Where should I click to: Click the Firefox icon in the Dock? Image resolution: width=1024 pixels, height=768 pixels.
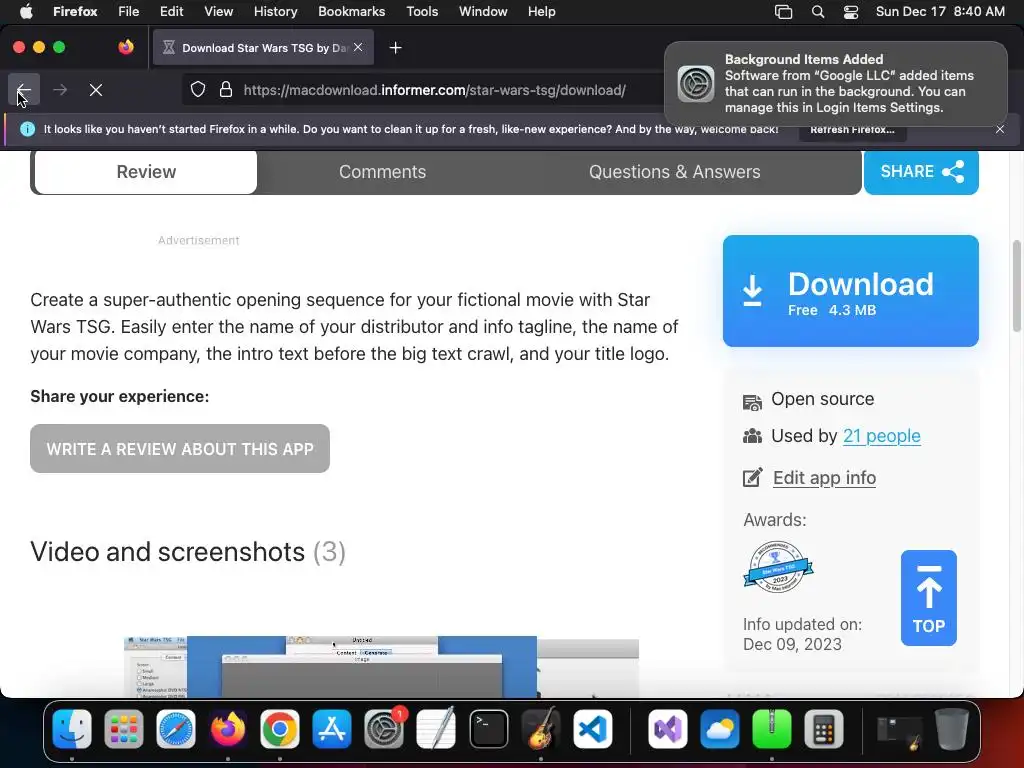coord(227,729)
